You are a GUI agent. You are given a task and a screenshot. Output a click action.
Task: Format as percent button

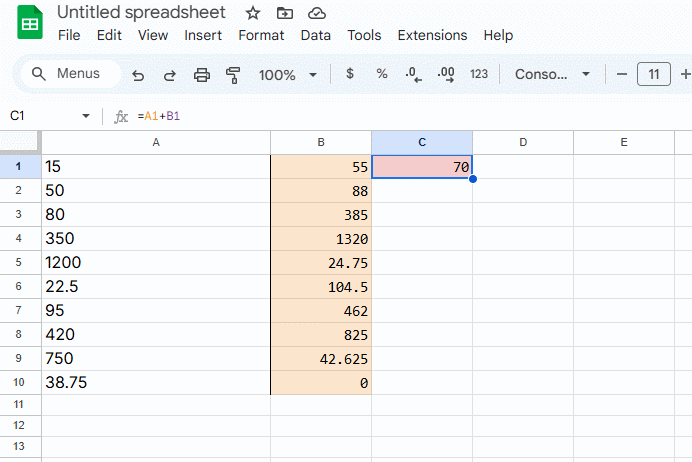point(382,74)
